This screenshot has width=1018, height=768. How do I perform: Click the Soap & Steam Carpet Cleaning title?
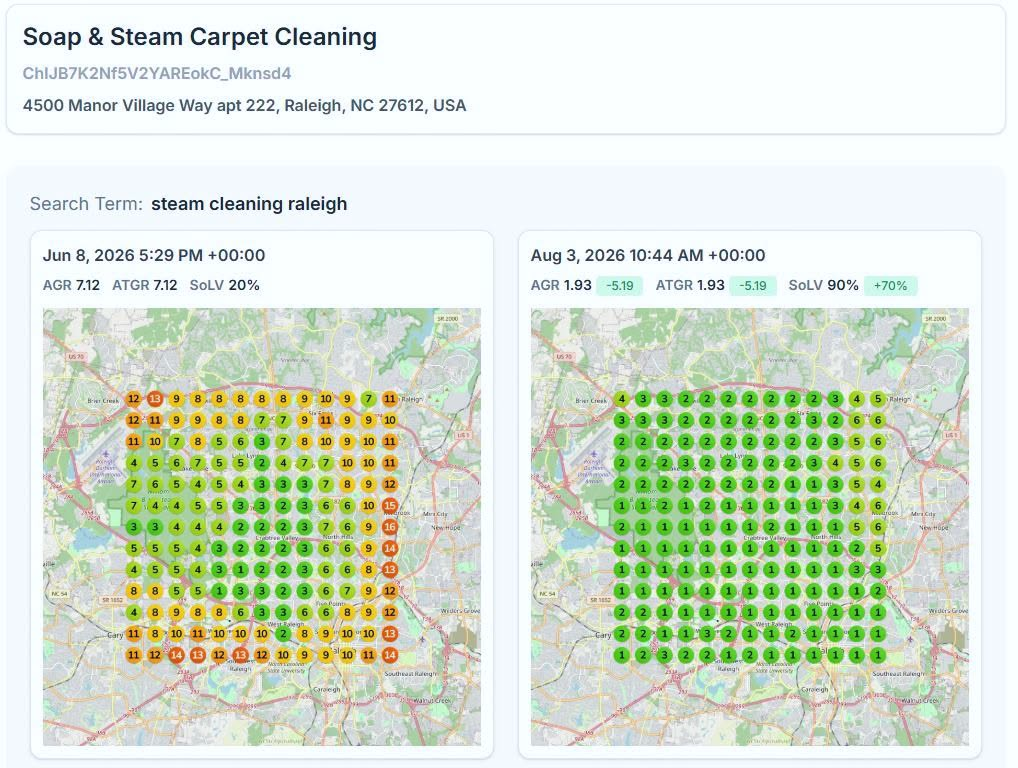tap(200, 37)
